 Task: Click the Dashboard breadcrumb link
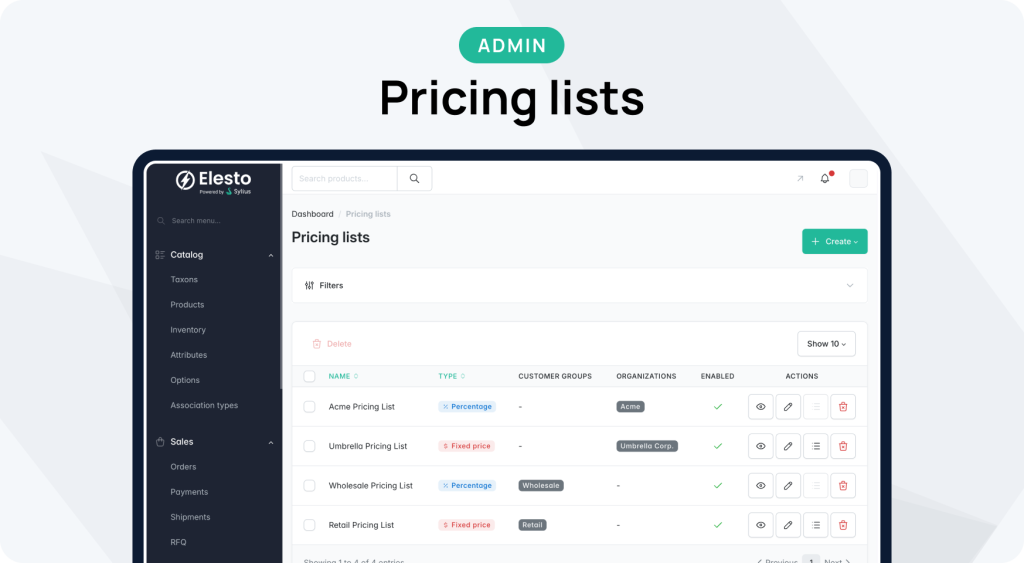(x=312, y=214)
